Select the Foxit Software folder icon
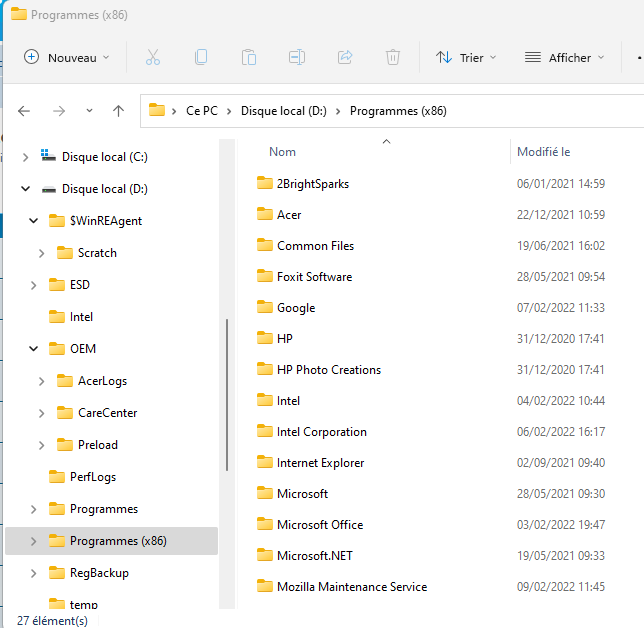This screenshot has height=628, width=644. pos(264,276)
